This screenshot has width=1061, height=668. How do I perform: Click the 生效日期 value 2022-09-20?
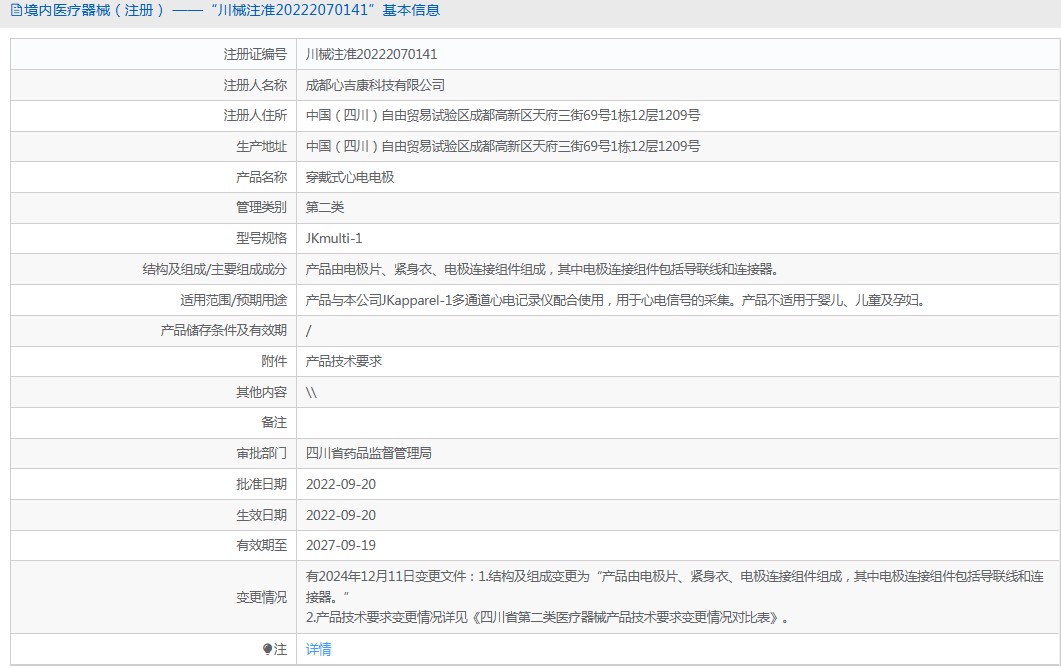[341, 515]
